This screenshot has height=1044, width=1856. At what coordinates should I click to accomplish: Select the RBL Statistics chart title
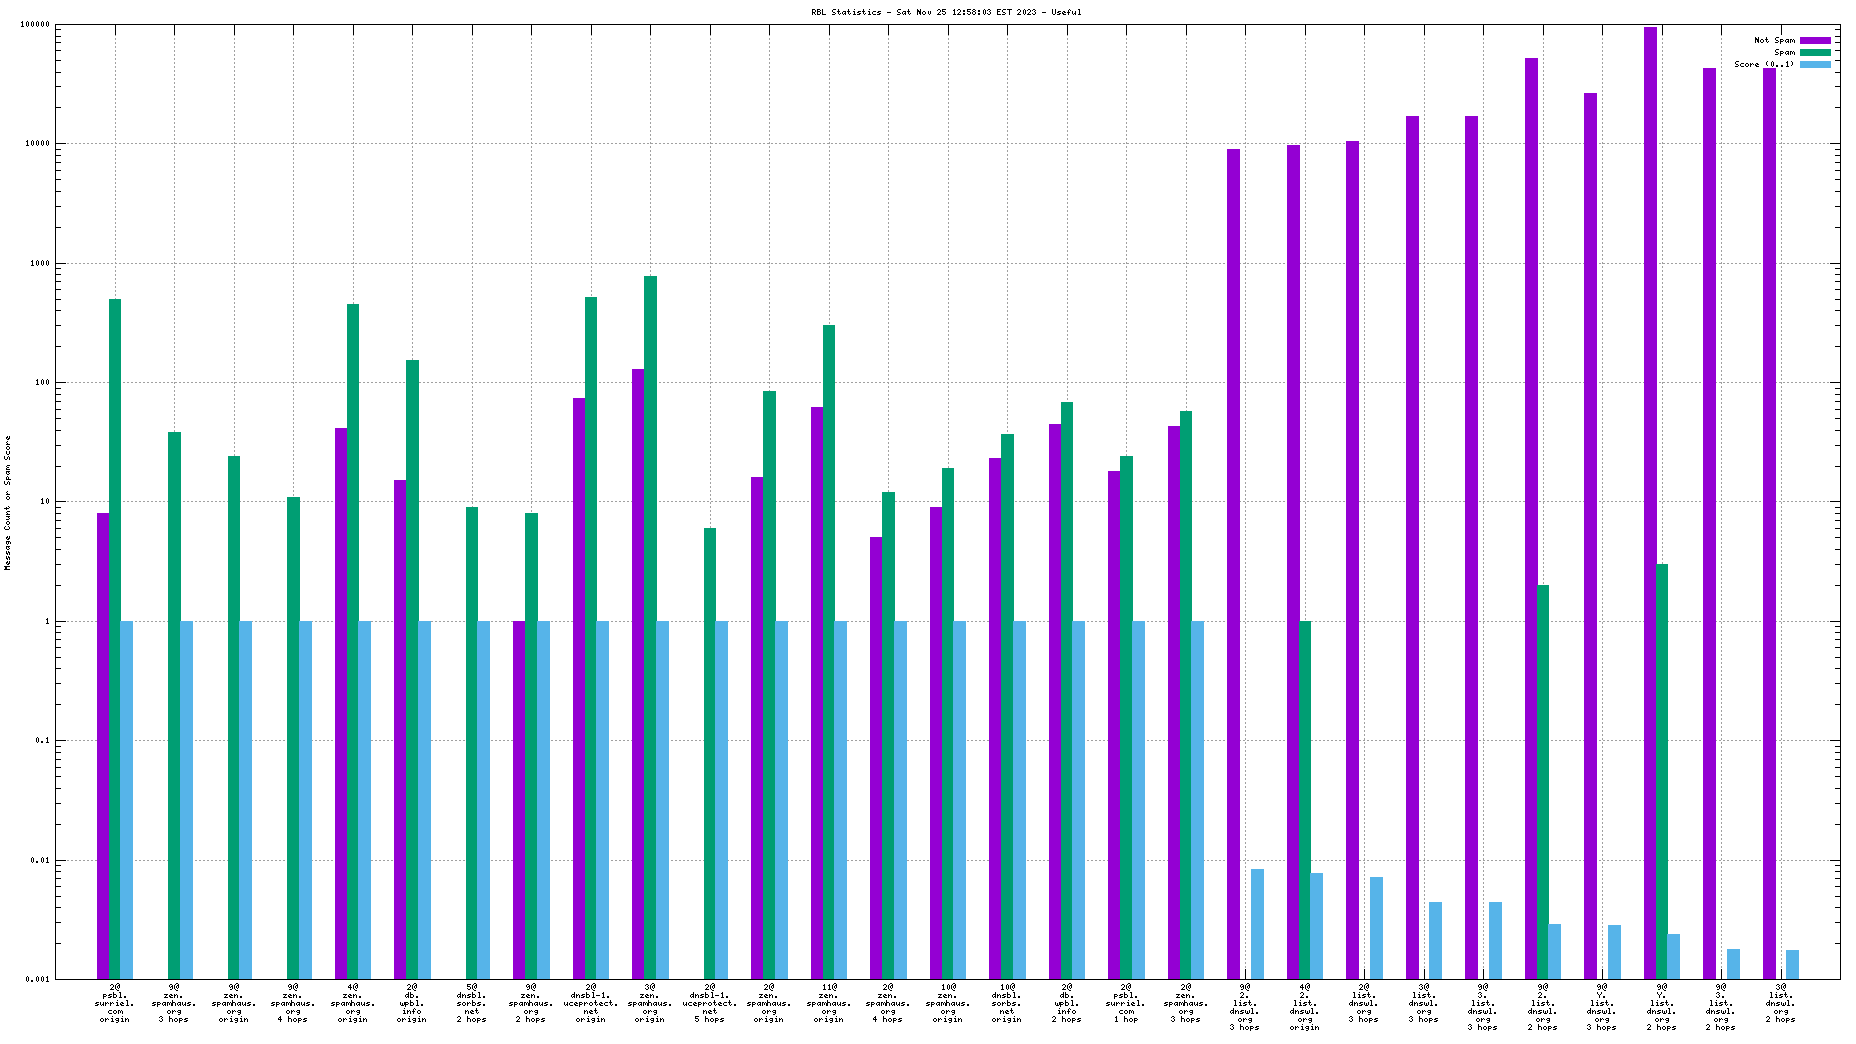946,12
